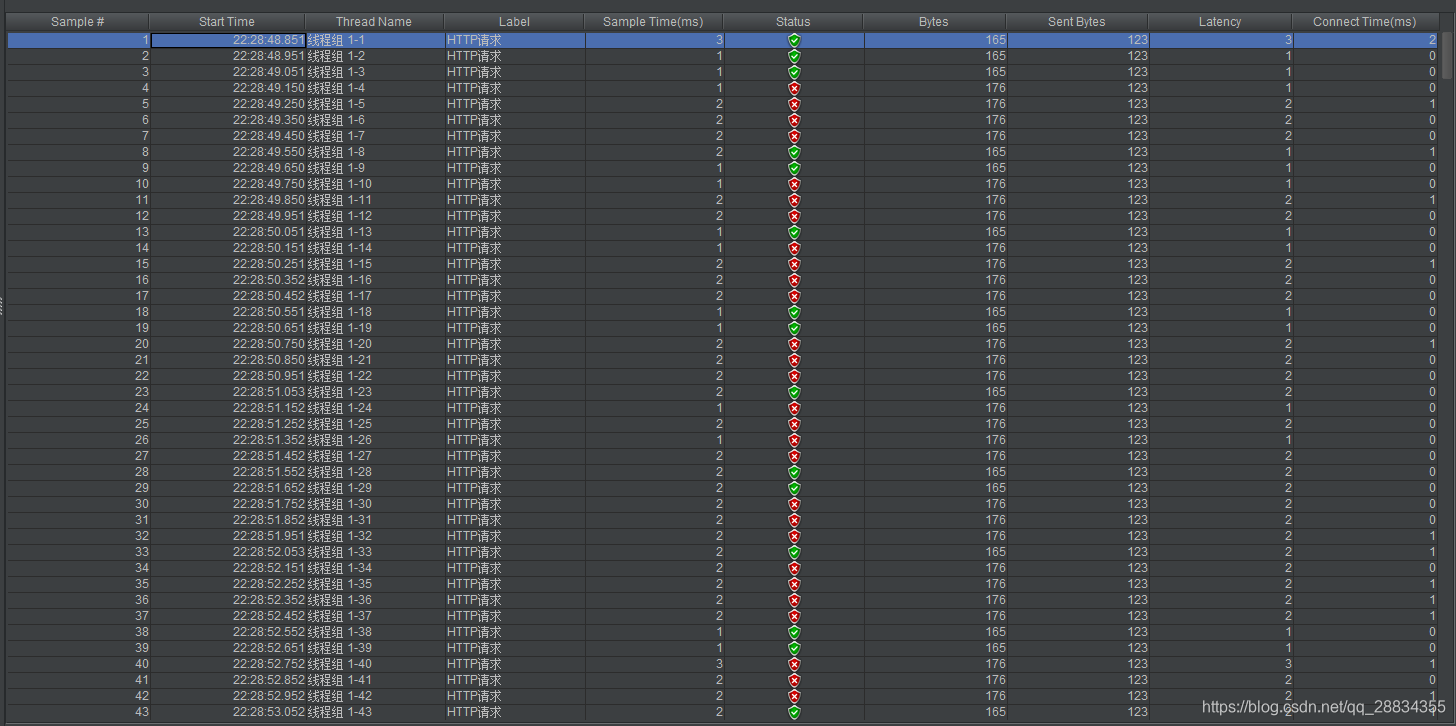Click the red status icon for thread 线程组 1-31
The image size is (1456, 726).
[x=794, y=520]
